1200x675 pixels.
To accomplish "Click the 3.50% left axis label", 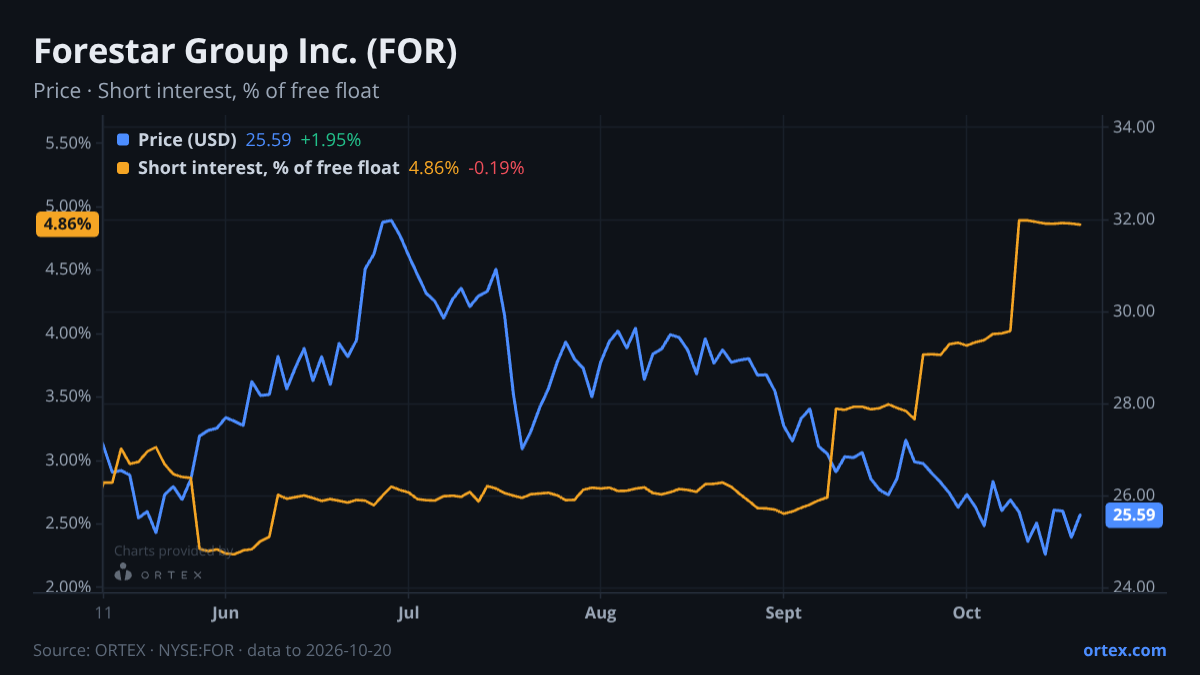I will tap(69, 397).
